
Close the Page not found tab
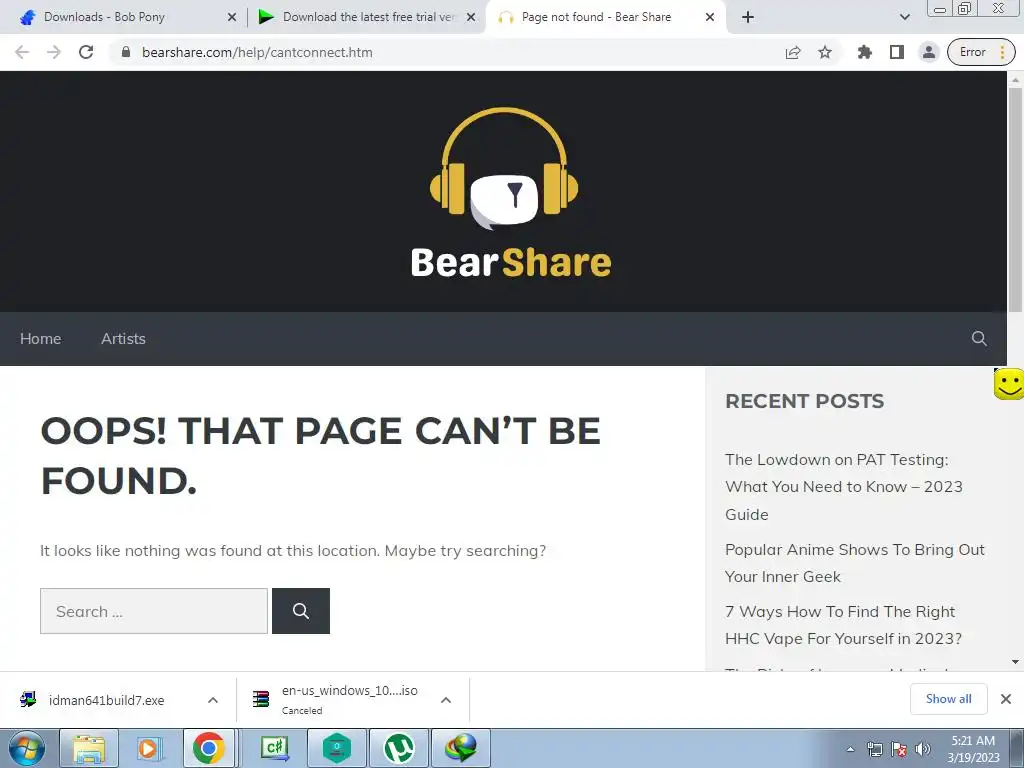(x=710, y=17)
